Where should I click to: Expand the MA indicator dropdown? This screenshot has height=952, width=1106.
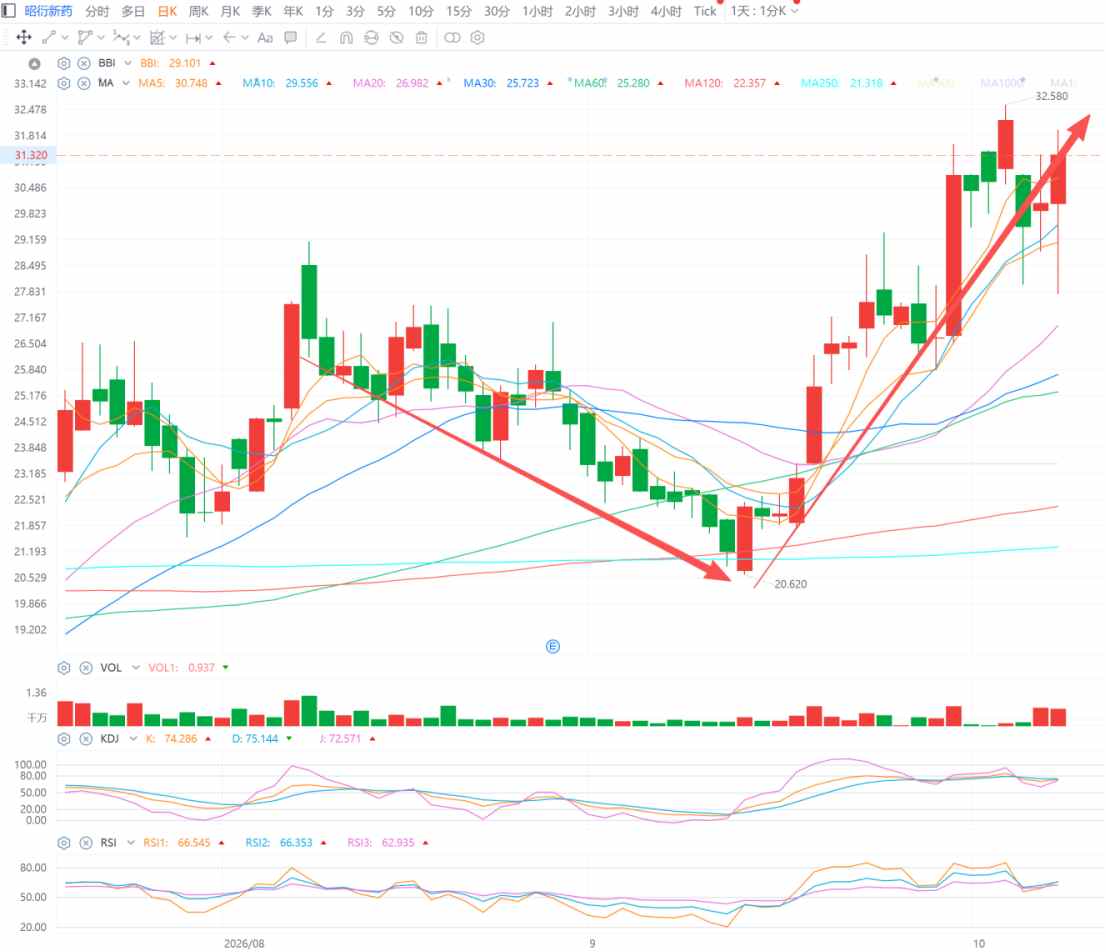126,83
